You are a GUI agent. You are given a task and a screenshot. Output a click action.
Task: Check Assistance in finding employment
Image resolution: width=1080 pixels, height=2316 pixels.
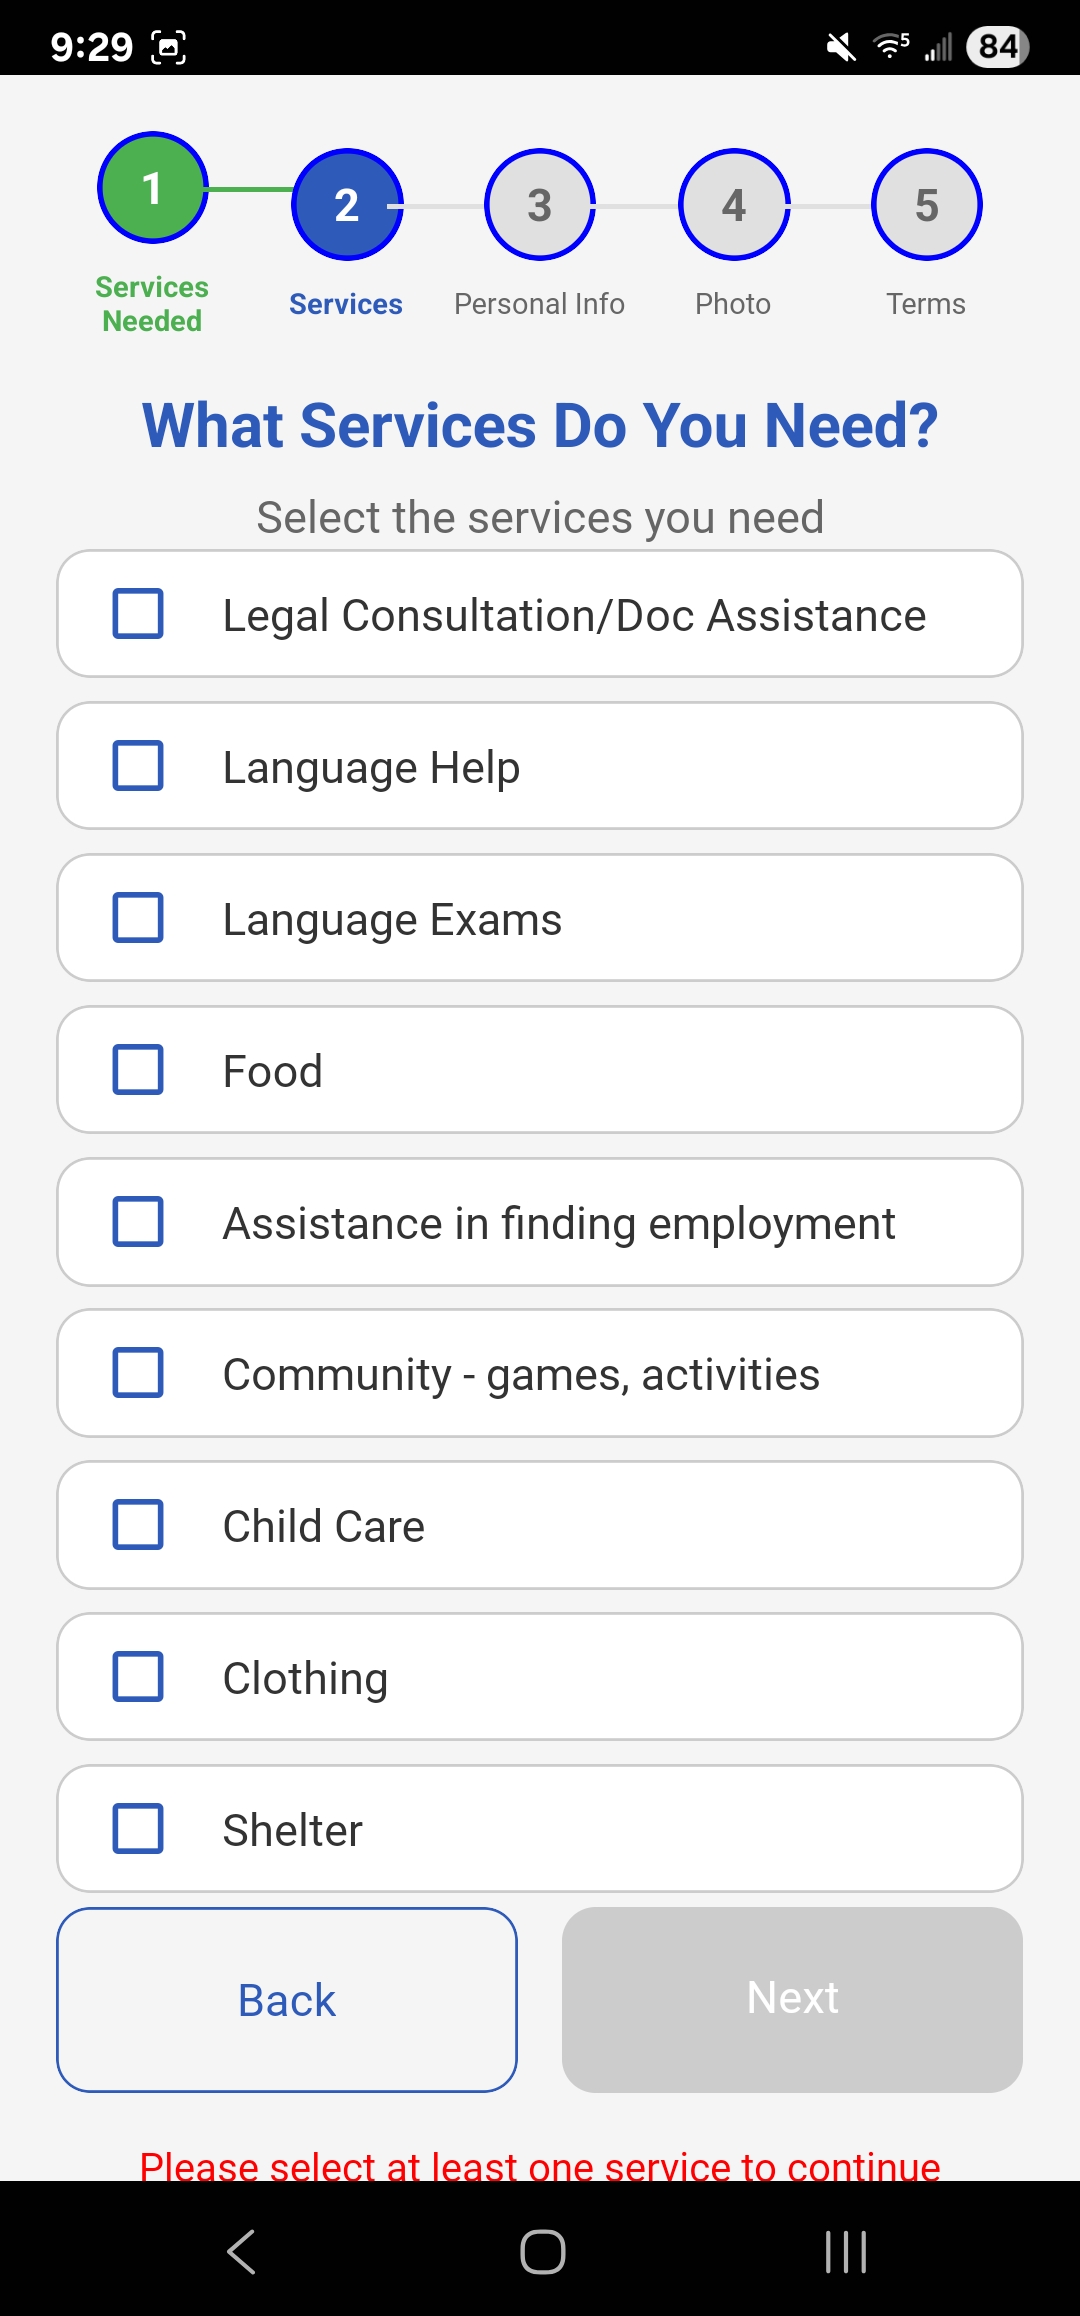click(138, 1222)
